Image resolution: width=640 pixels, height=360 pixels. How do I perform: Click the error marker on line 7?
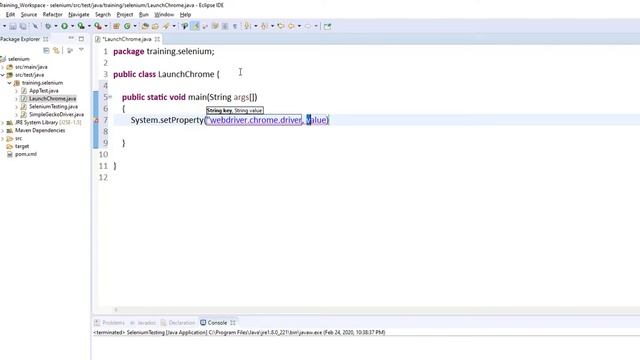point(96,120)
